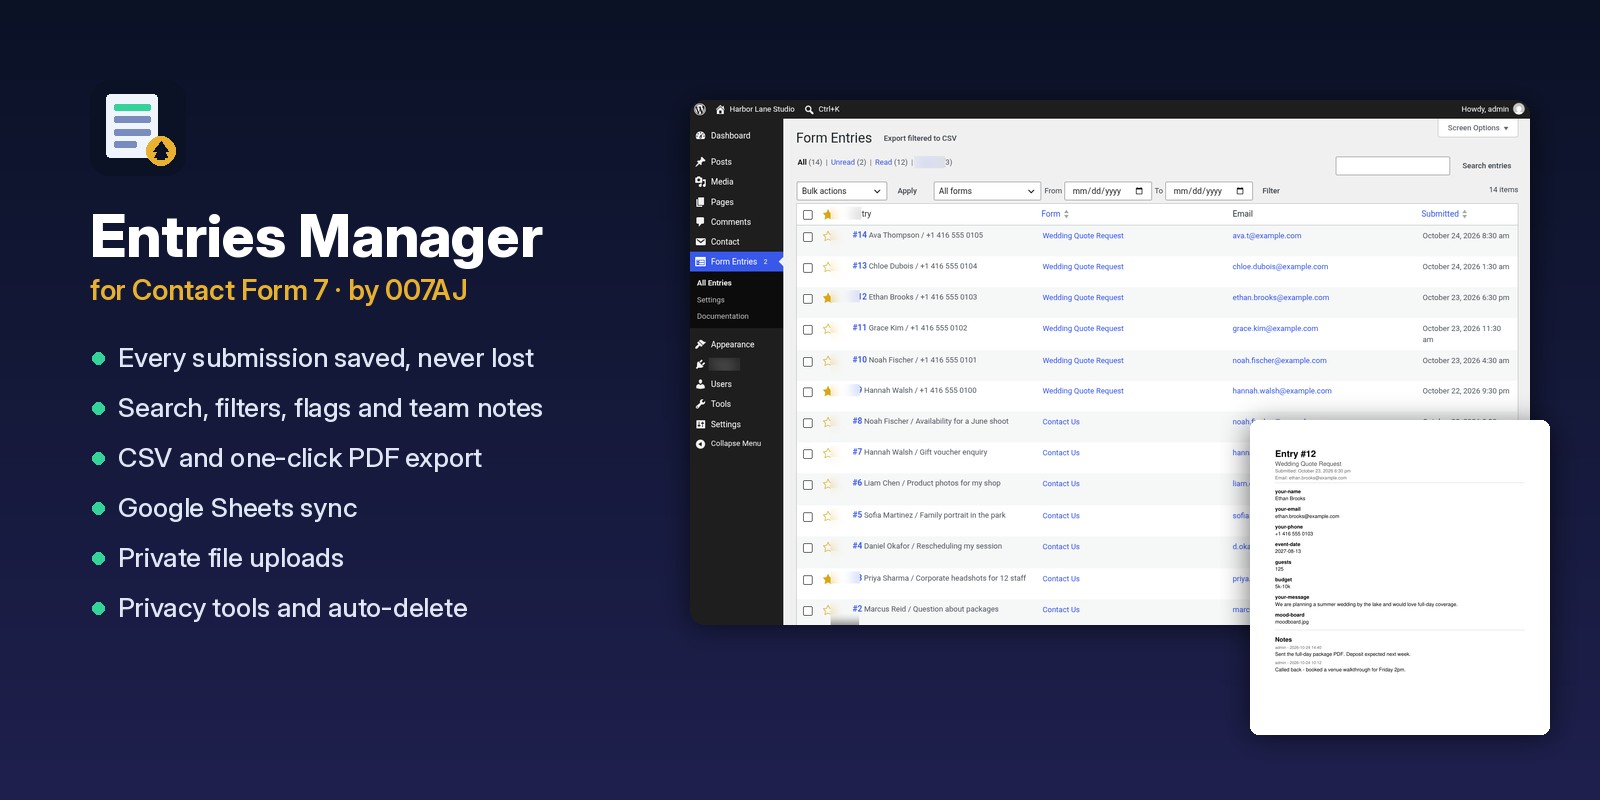Check the box for Ava Thompson entry

808,237
